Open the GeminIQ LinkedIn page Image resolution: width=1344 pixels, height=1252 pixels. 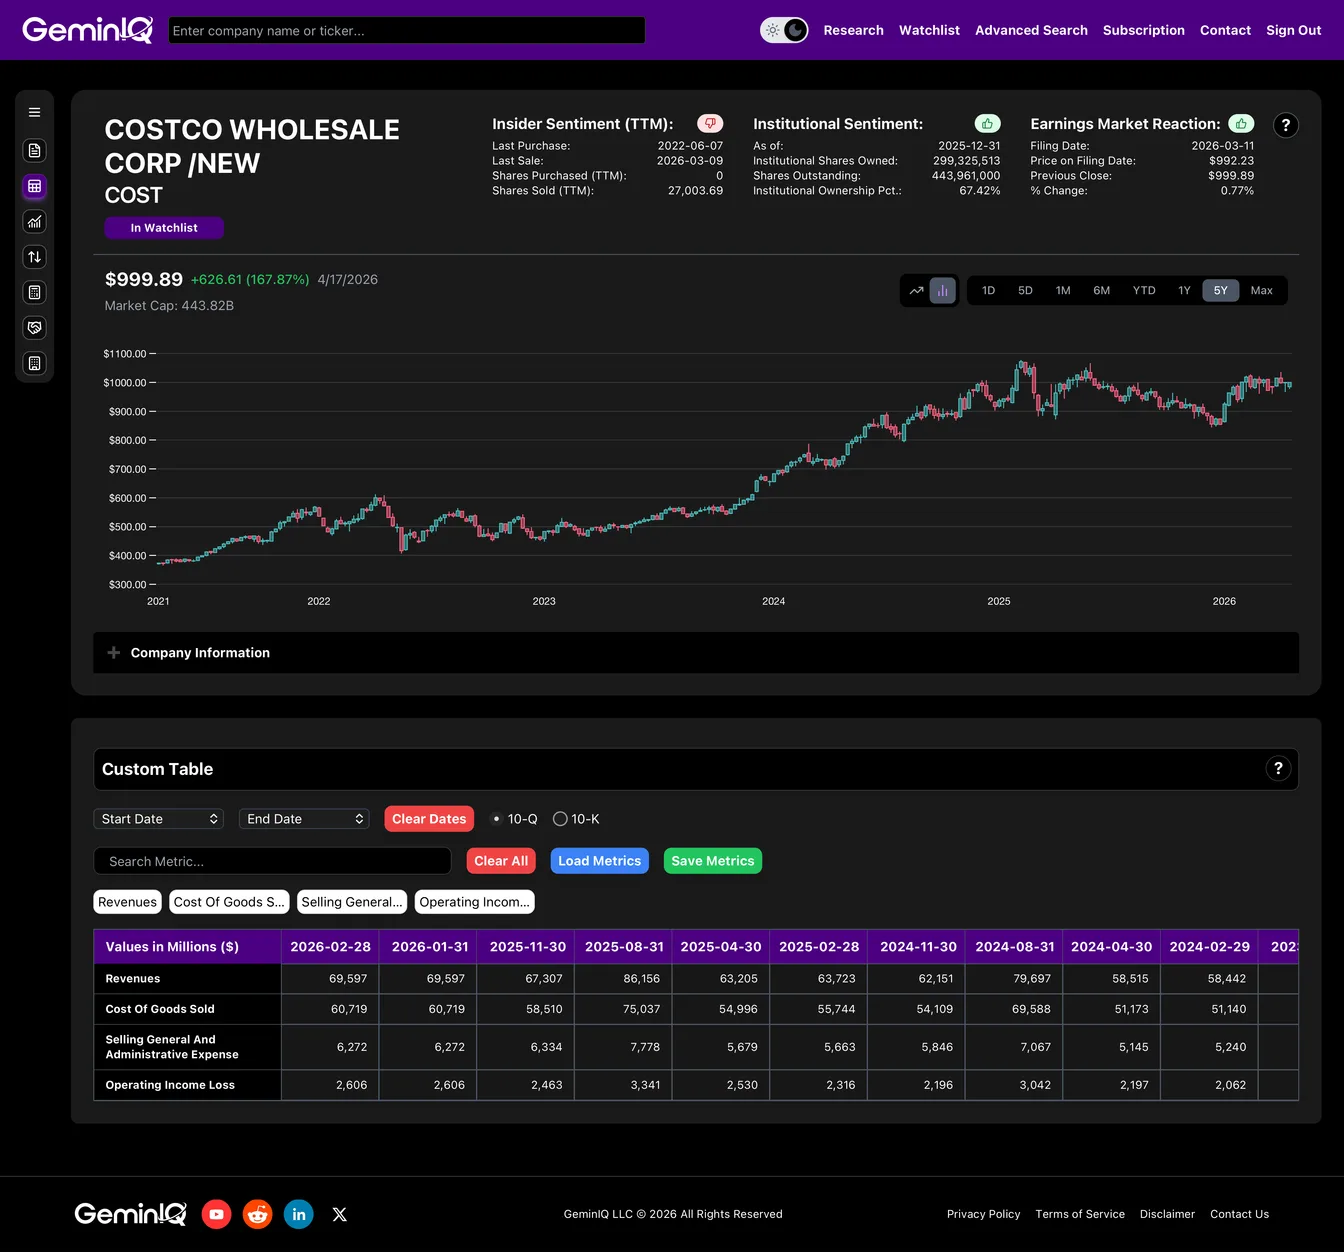299,1214
